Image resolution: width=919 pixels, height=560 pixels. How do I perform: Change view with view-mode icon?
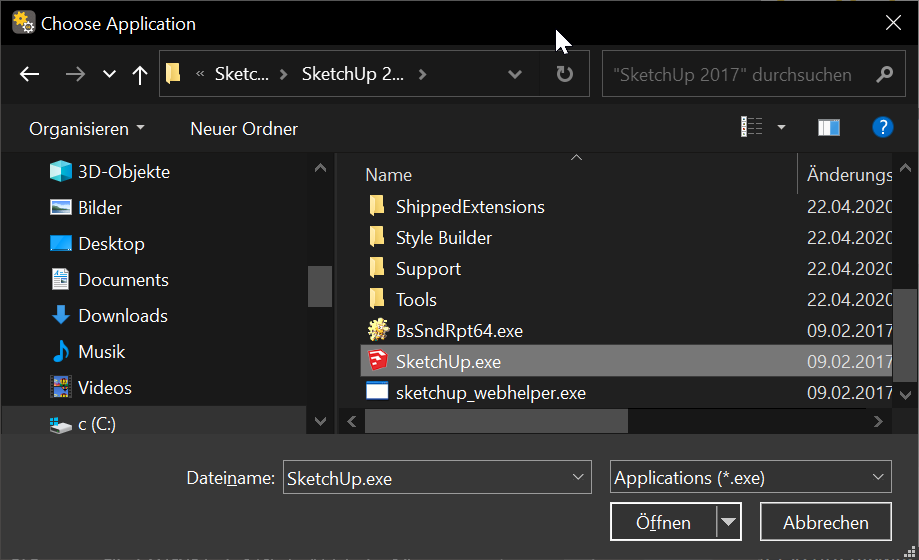pyautogui.click(x=751, y=127)
